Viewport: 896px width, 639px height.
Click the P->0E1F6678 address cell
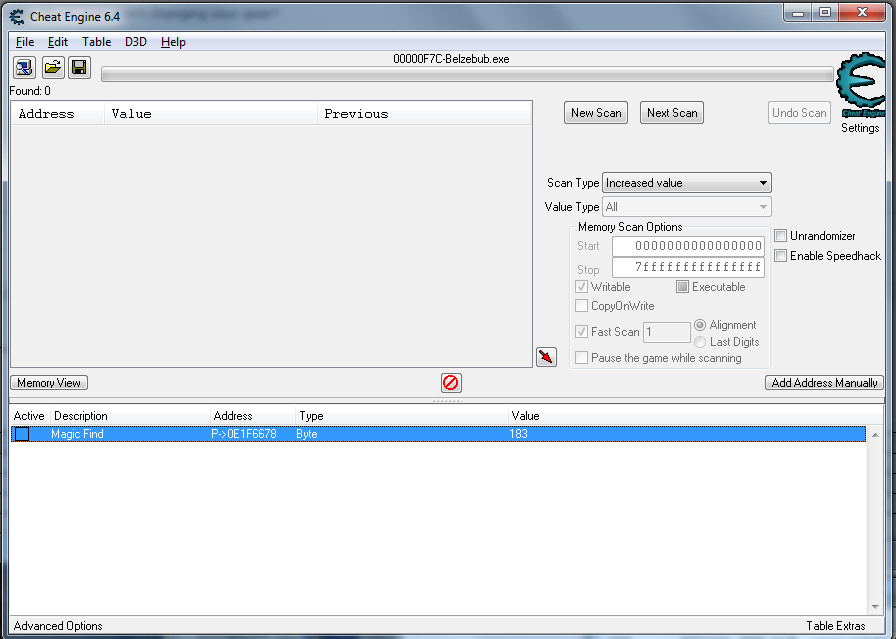point(244,434)
